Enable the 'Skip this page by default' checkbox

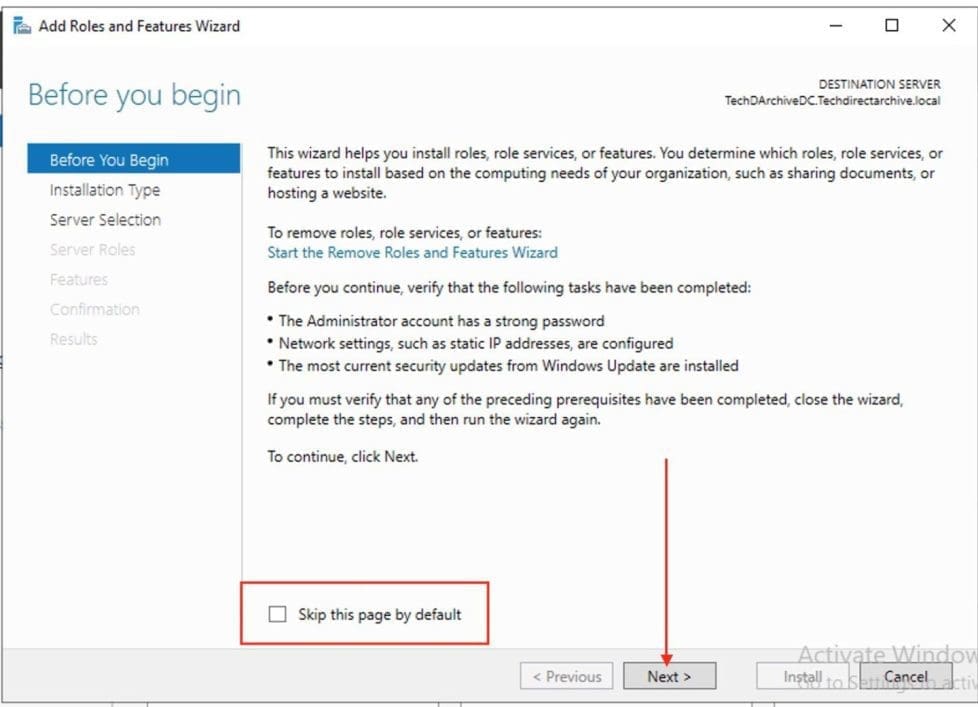click(278, 615)
